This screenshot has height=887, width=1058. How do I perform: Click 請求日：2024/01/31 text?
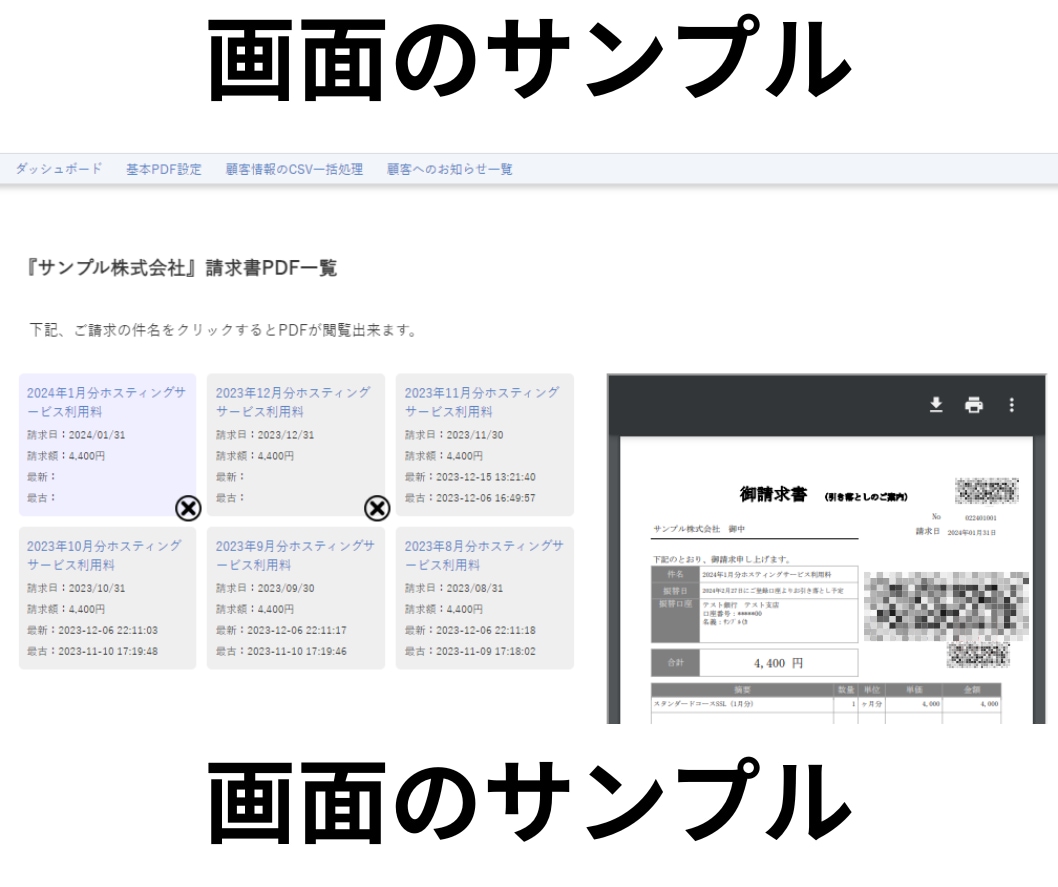point(76,435)
